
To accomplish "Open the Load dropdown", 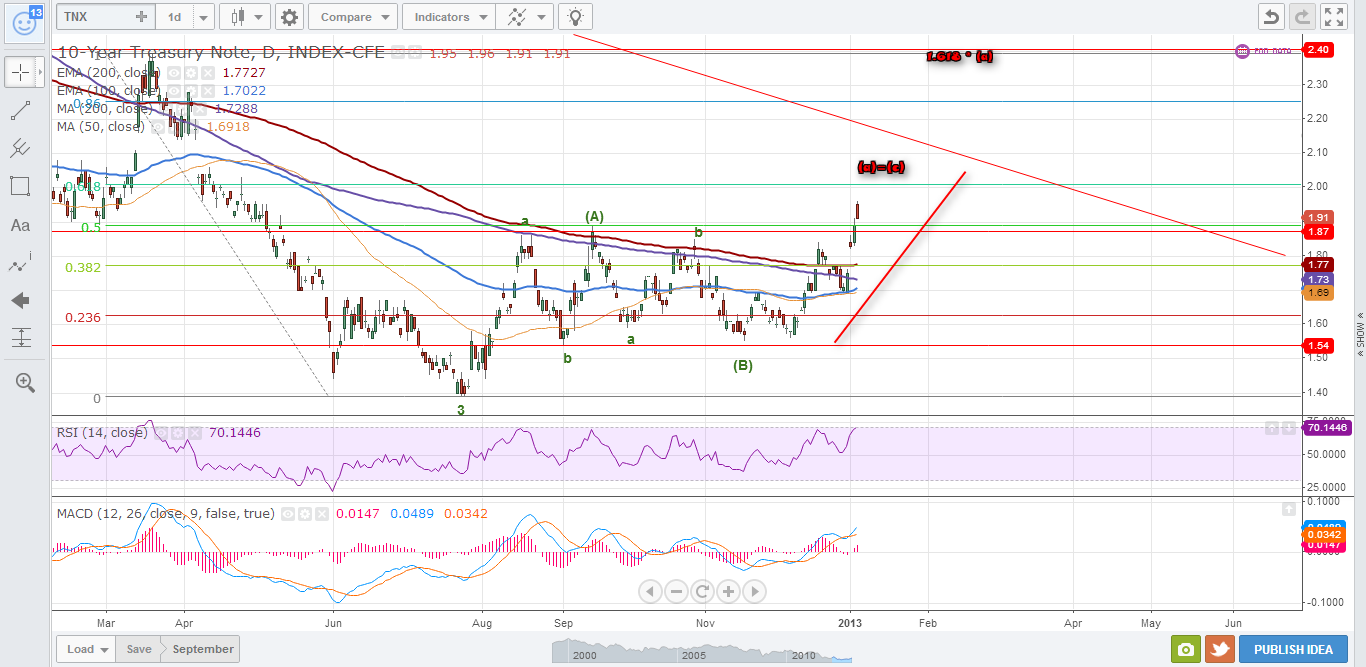I will [85, 649].
